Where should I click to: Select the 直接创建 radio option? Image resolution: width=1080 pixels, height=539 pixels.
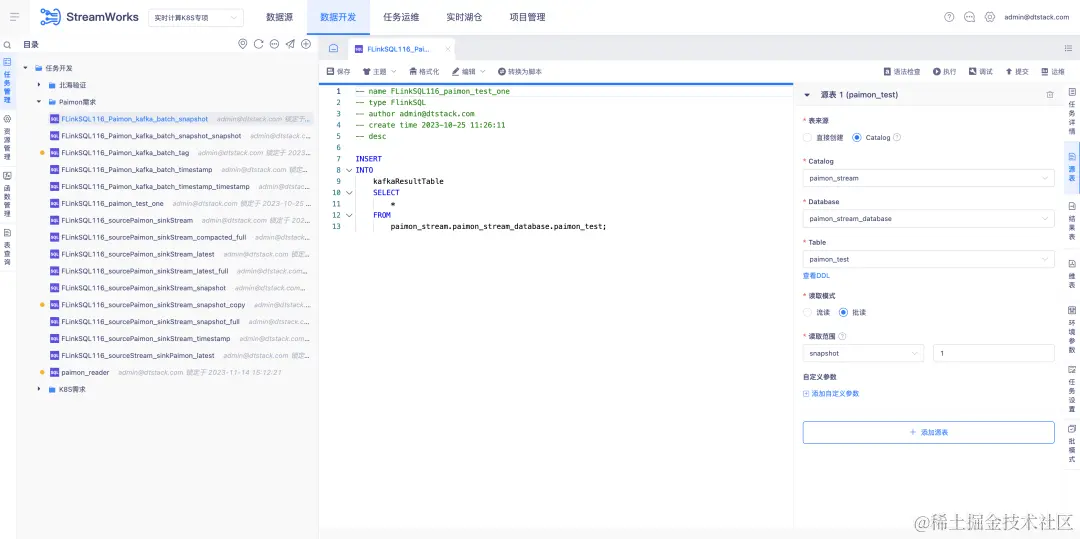tap(807, 137)
